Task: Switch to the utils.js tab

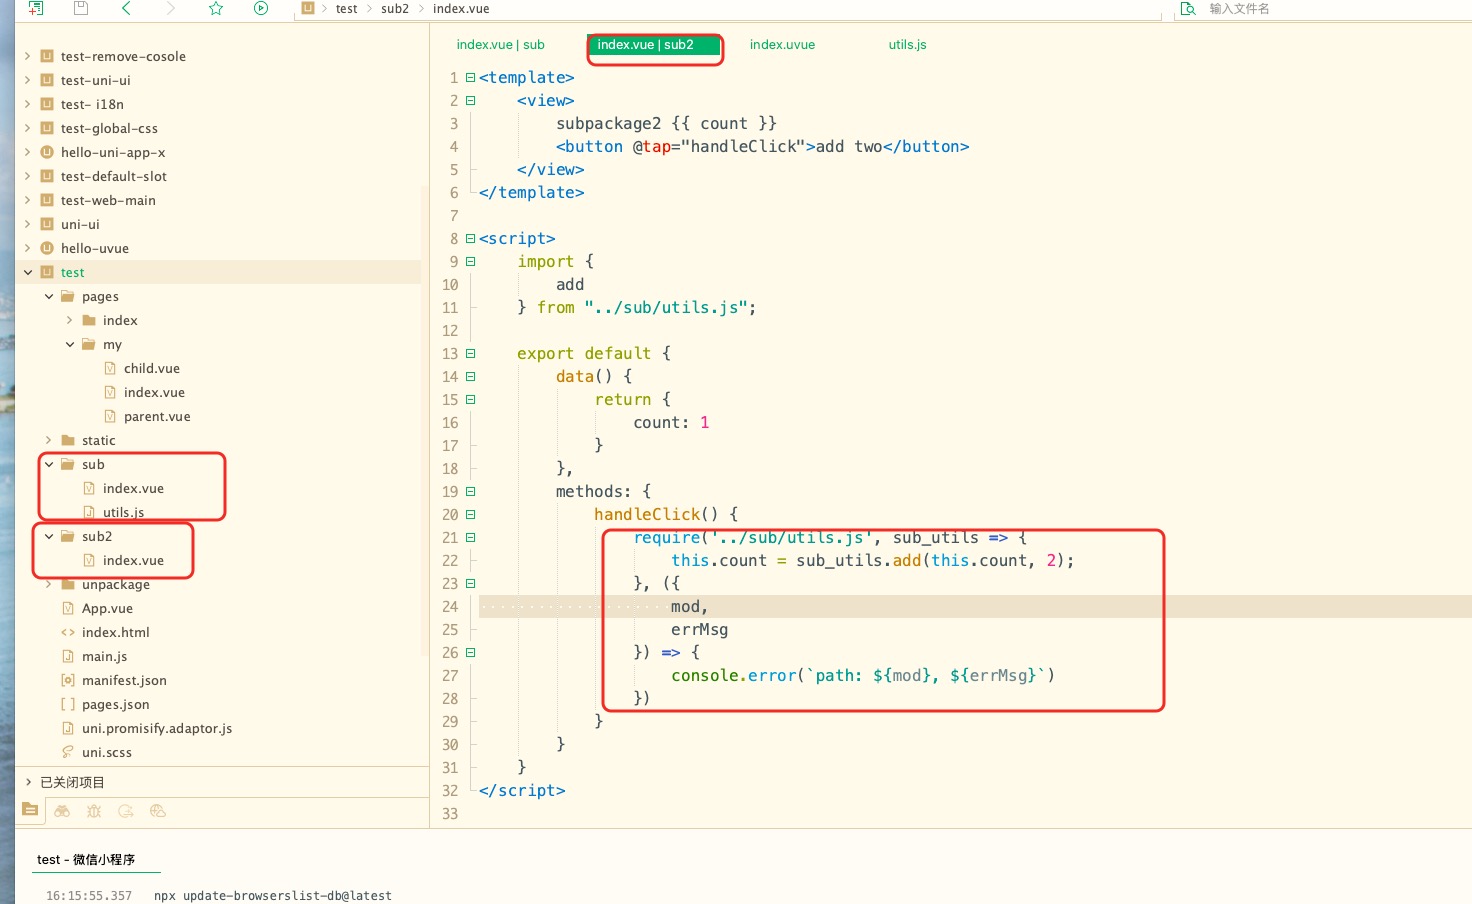Action: click(907, 45)
